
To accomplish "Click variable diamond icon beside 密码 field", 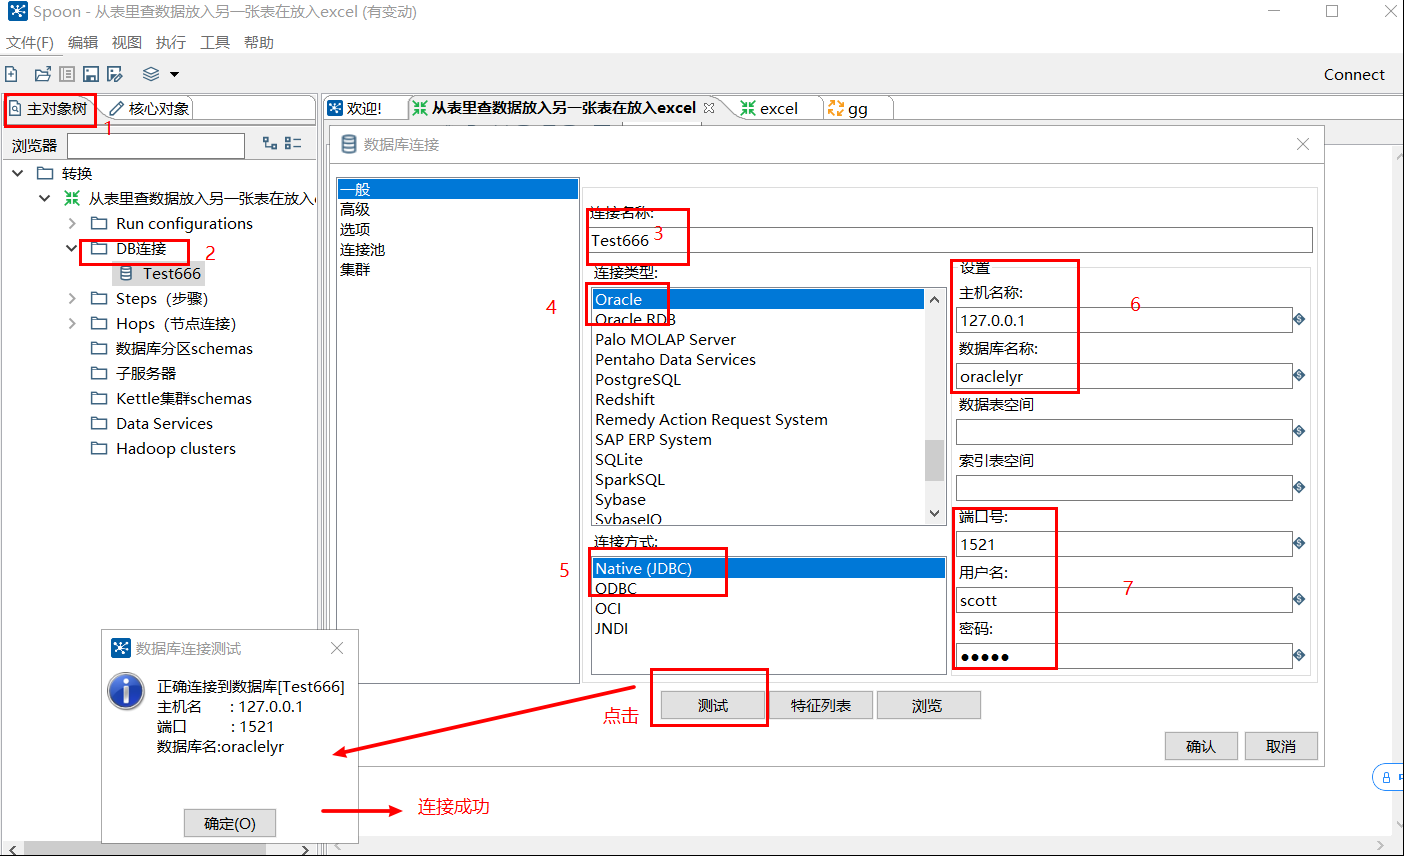I will click(1299, 655).
